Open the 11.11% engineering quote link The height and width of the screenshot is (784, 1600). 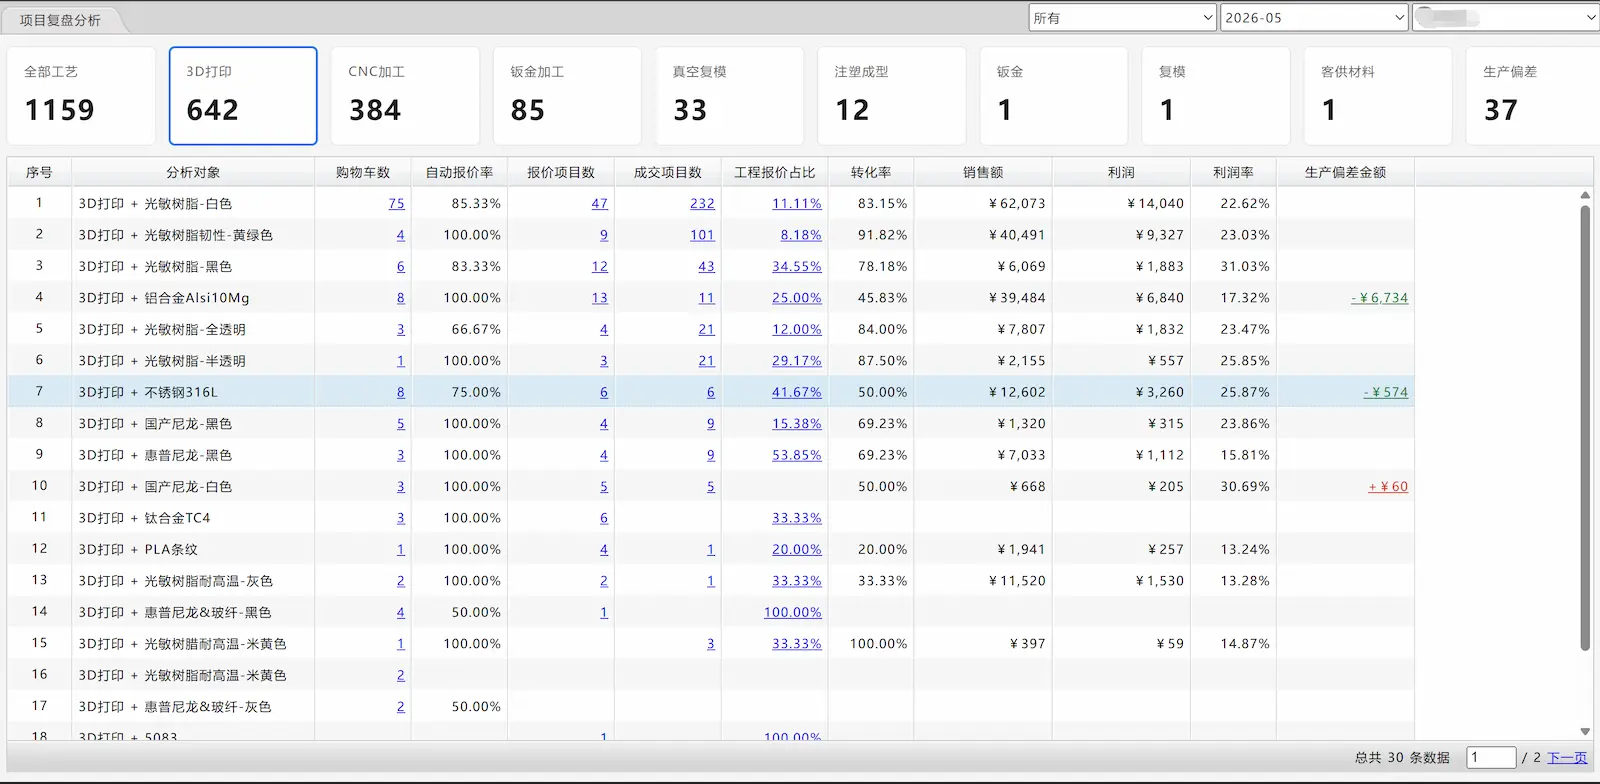tap(796, 203)
